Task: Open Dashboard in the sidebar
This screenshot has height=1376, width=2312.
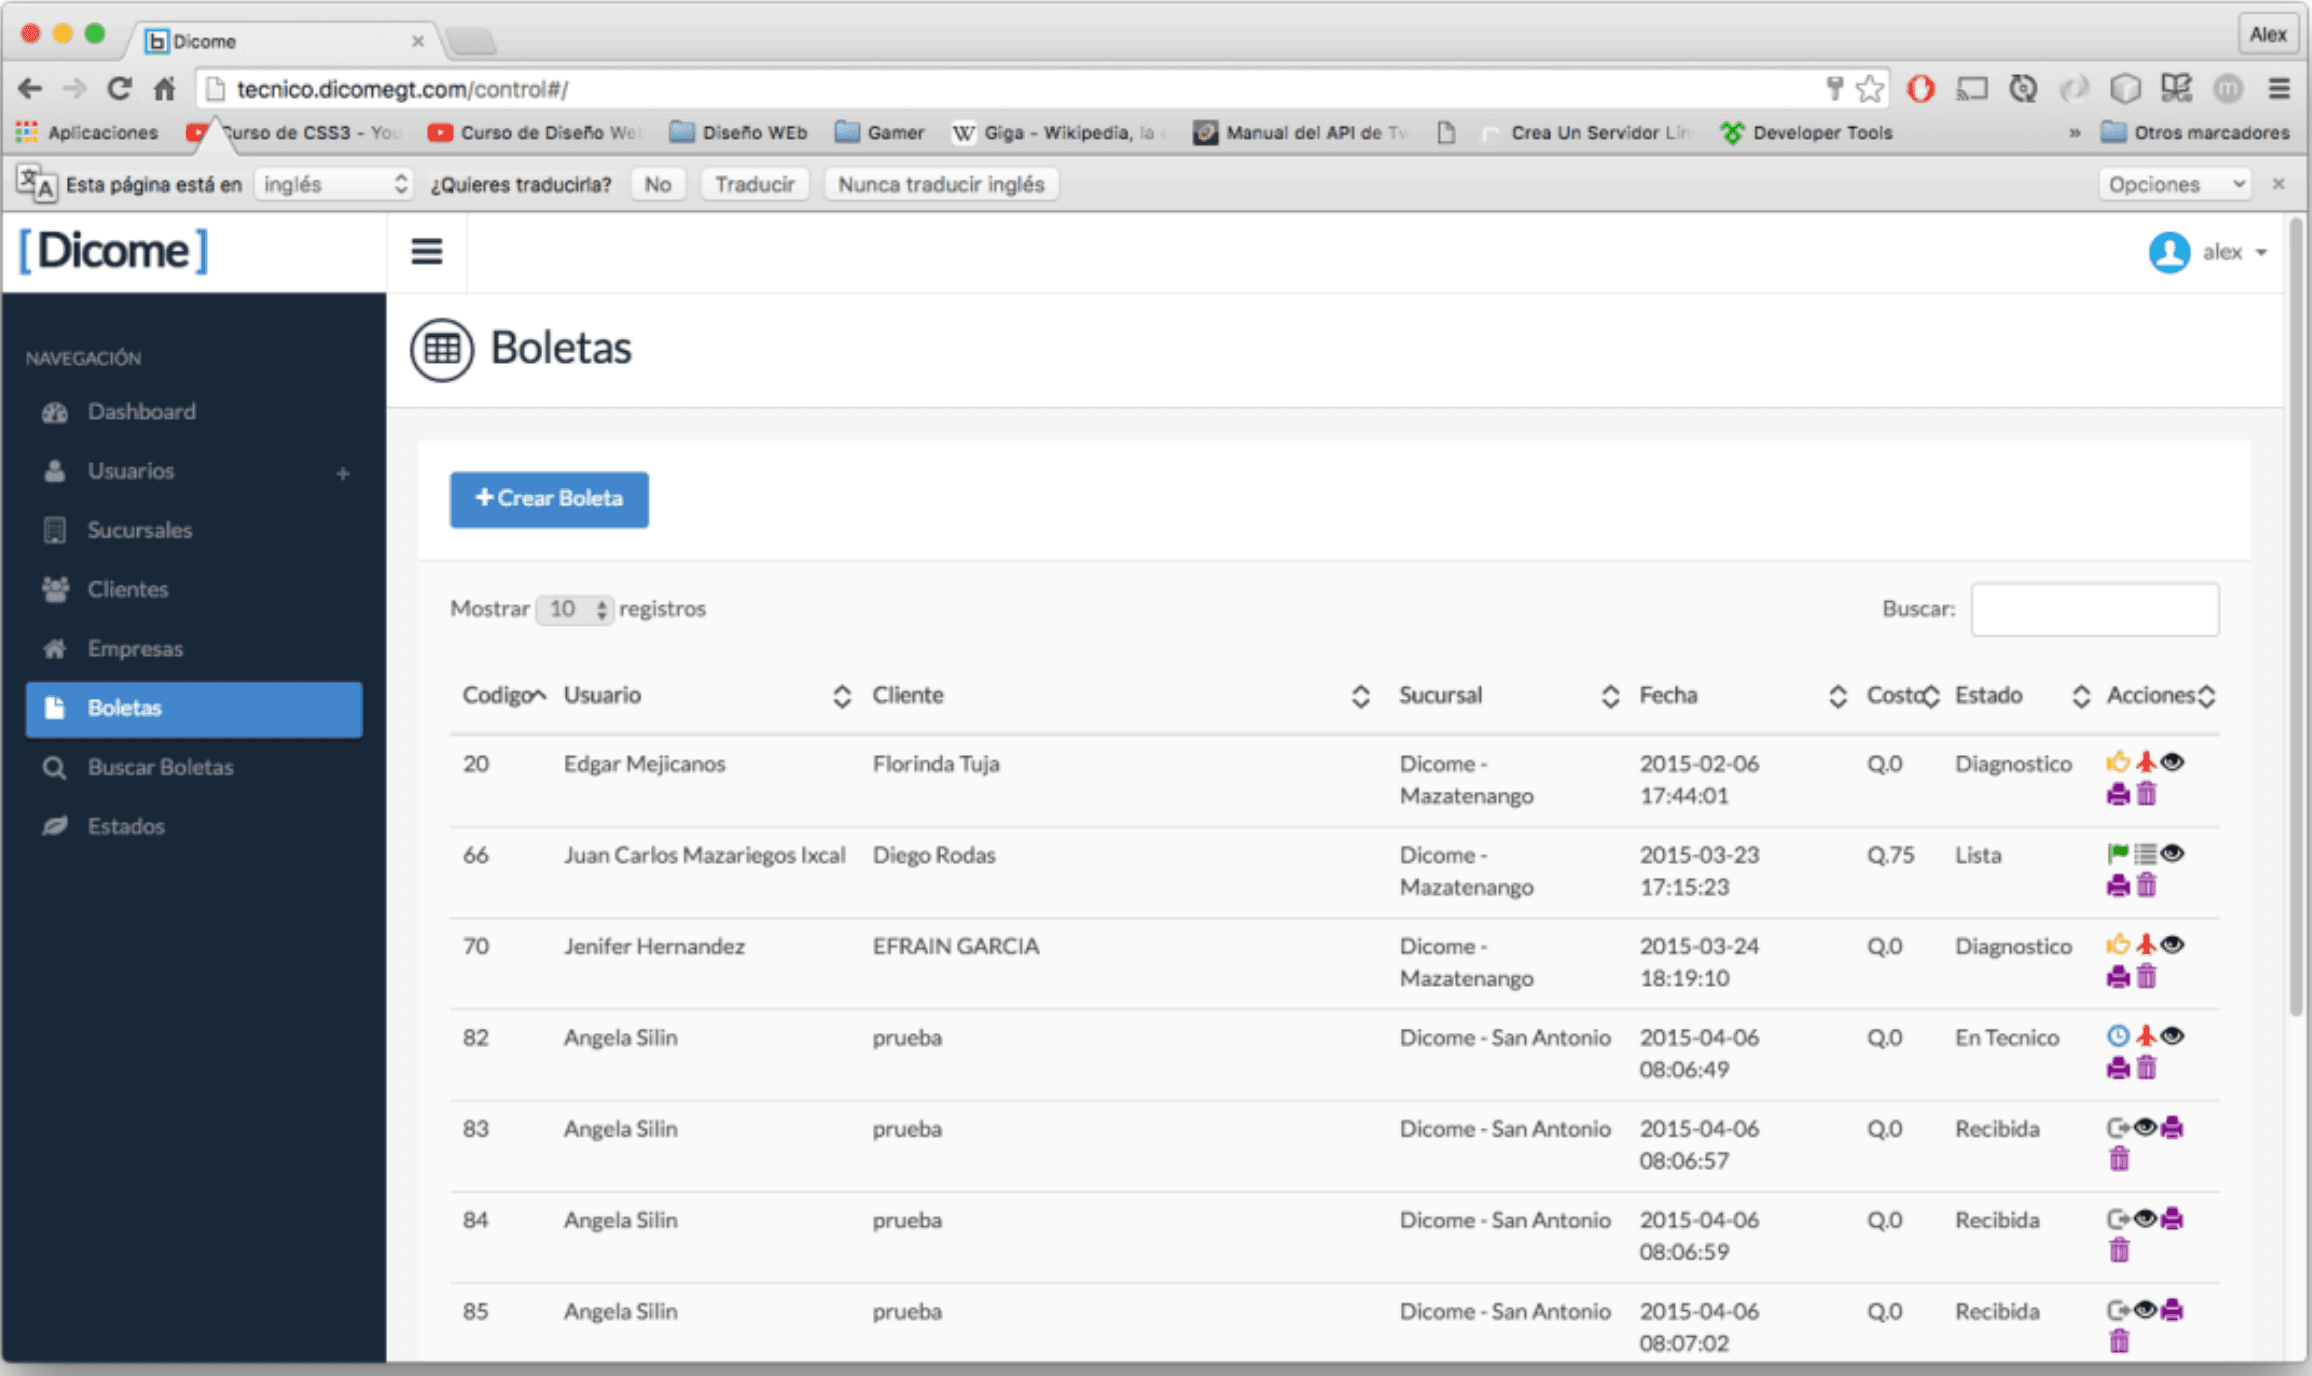Action: pyautogui.click(x=141, y=411)
